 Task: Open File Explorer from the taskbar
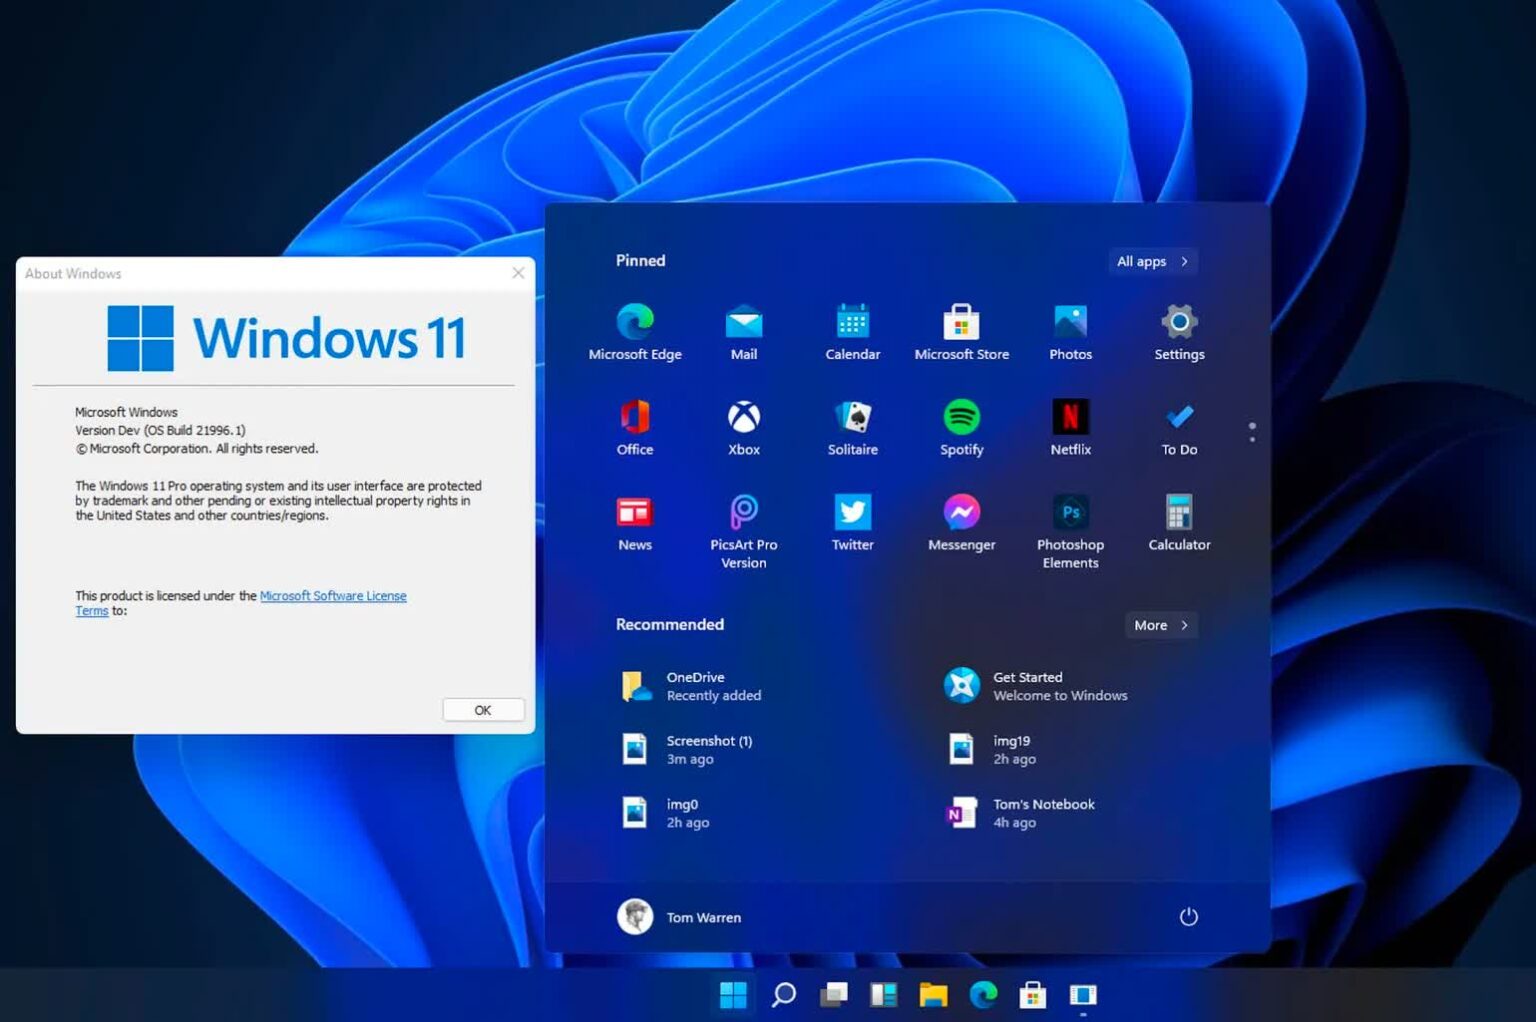(x=933, y=995)
